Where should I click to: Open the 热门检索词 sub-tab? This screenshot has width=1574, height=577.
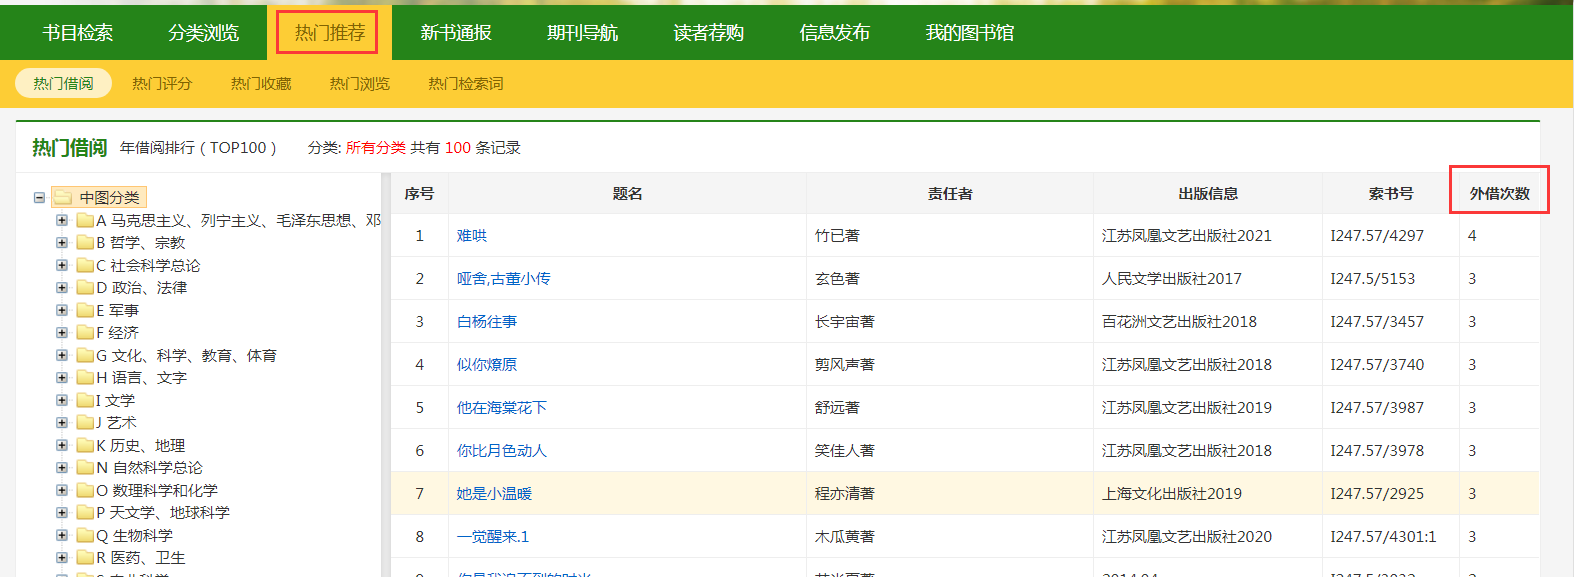tap(466, 84)
